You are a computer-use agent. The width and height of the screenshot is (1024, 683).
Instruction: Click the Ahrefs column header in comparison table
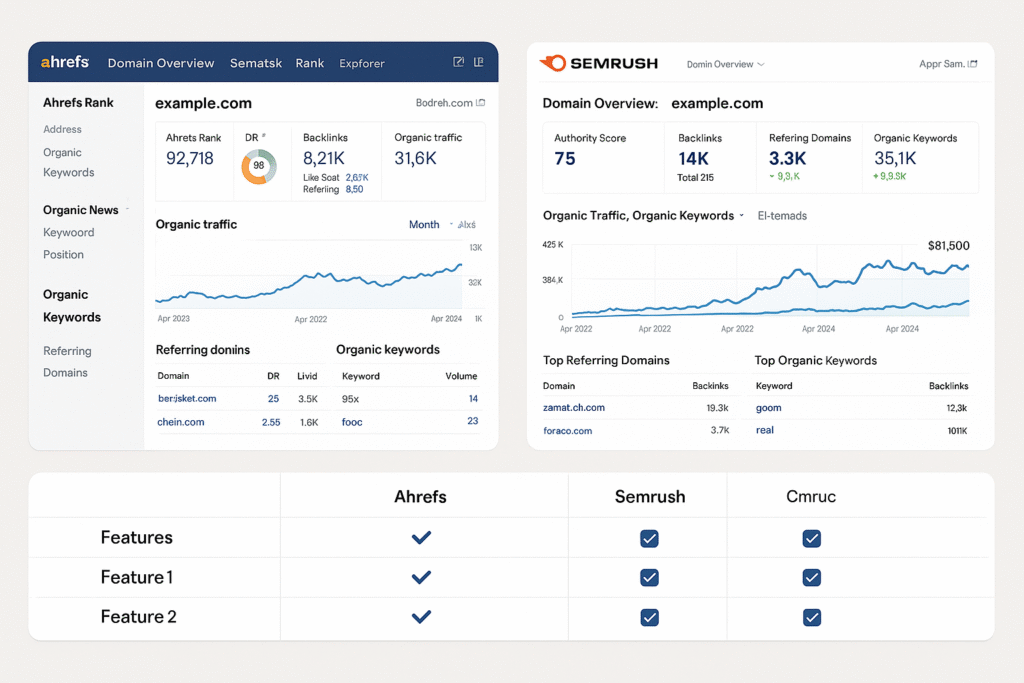pyautogui.click(x=420, y=497)
